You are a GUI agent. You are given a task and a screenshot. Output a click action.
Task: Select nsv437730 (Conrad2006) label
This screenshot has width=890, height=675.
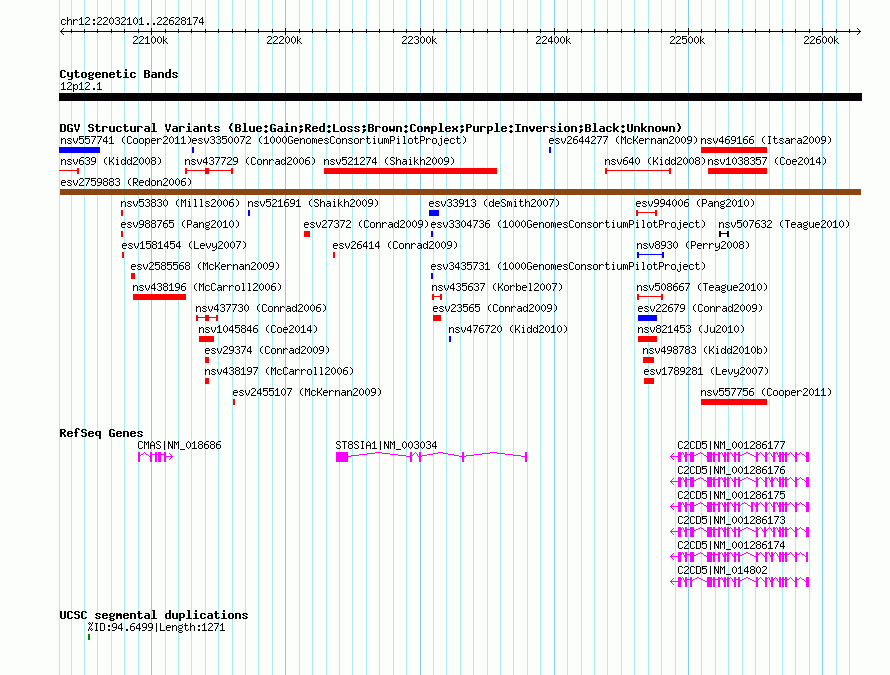click(x=261, y=308)
